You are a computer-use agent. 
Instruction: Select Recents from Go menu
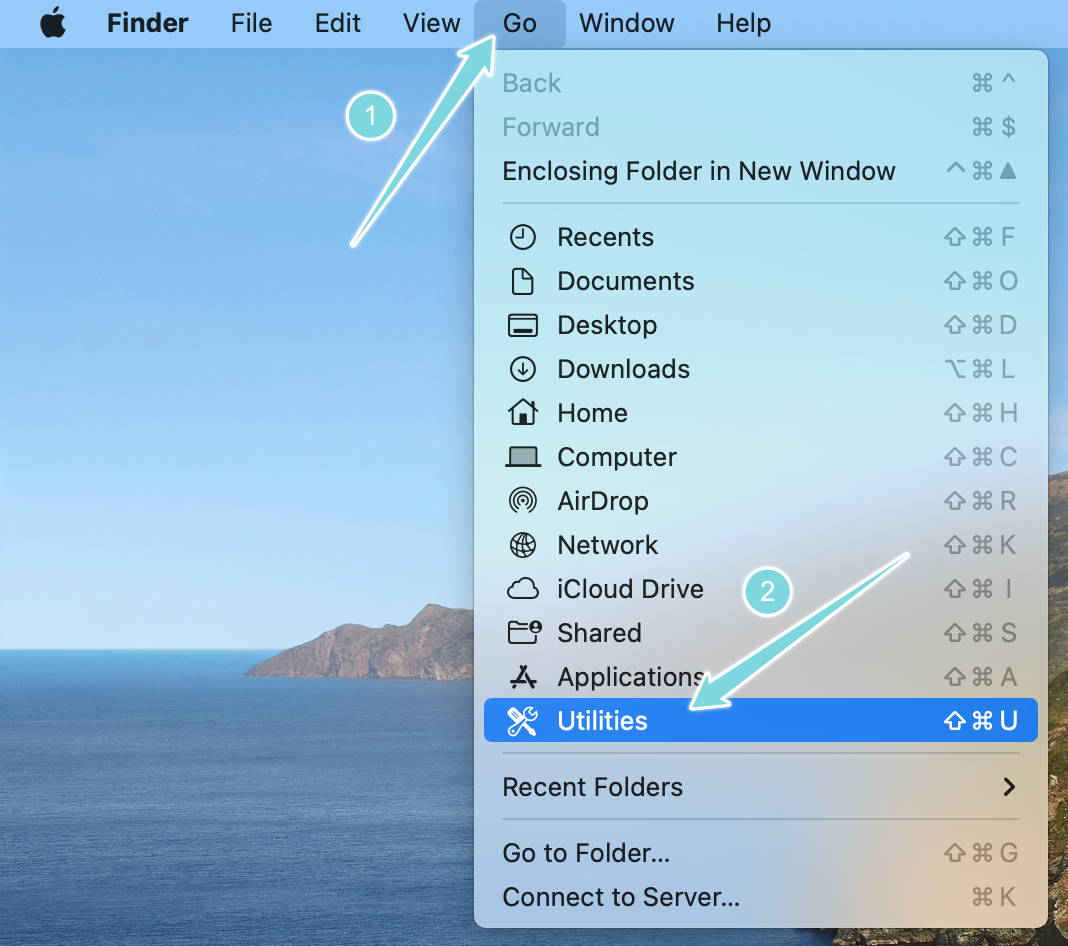click(761, 237)
